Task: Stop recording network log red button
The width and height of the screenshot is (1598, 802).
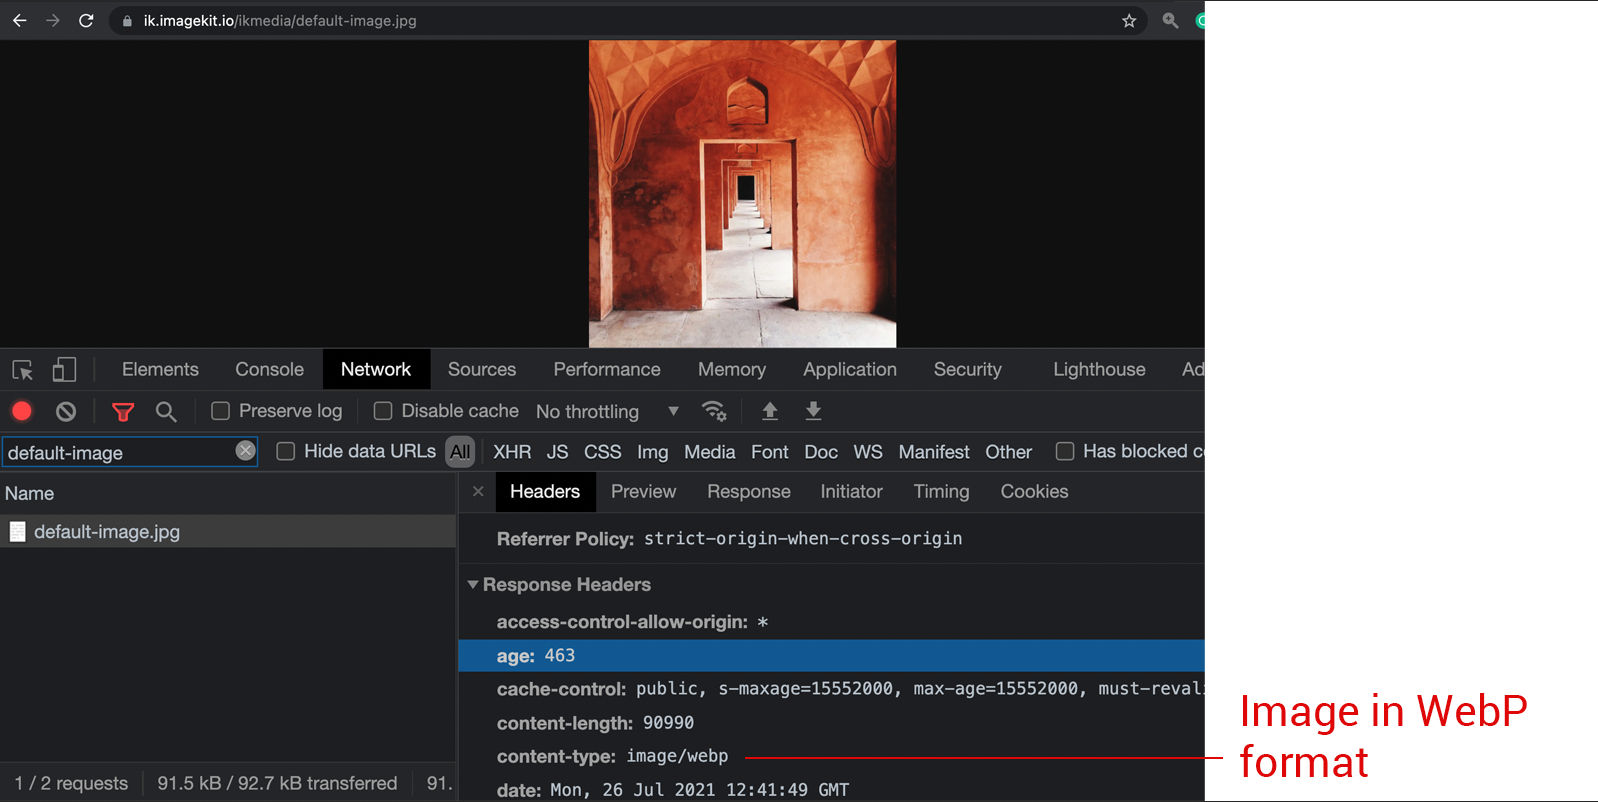Action: tap(22, 411)
